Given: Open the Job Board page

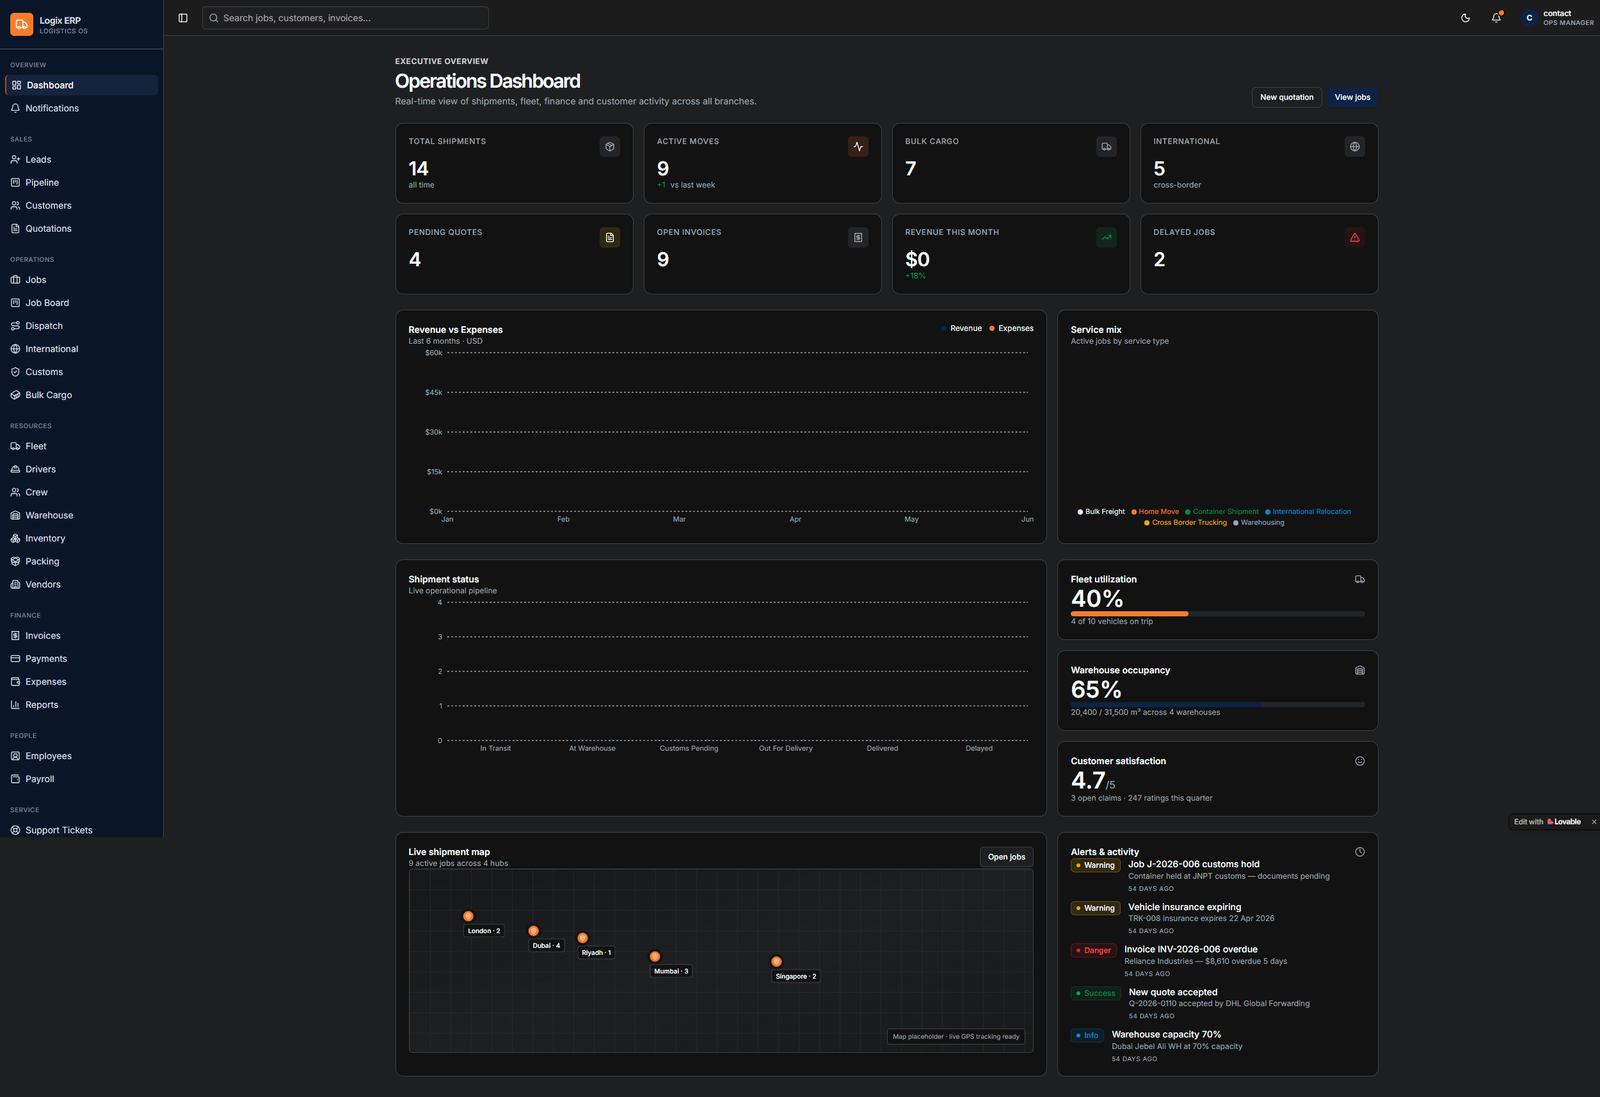Looking at the screenshot, I should [x=82, y=303].
